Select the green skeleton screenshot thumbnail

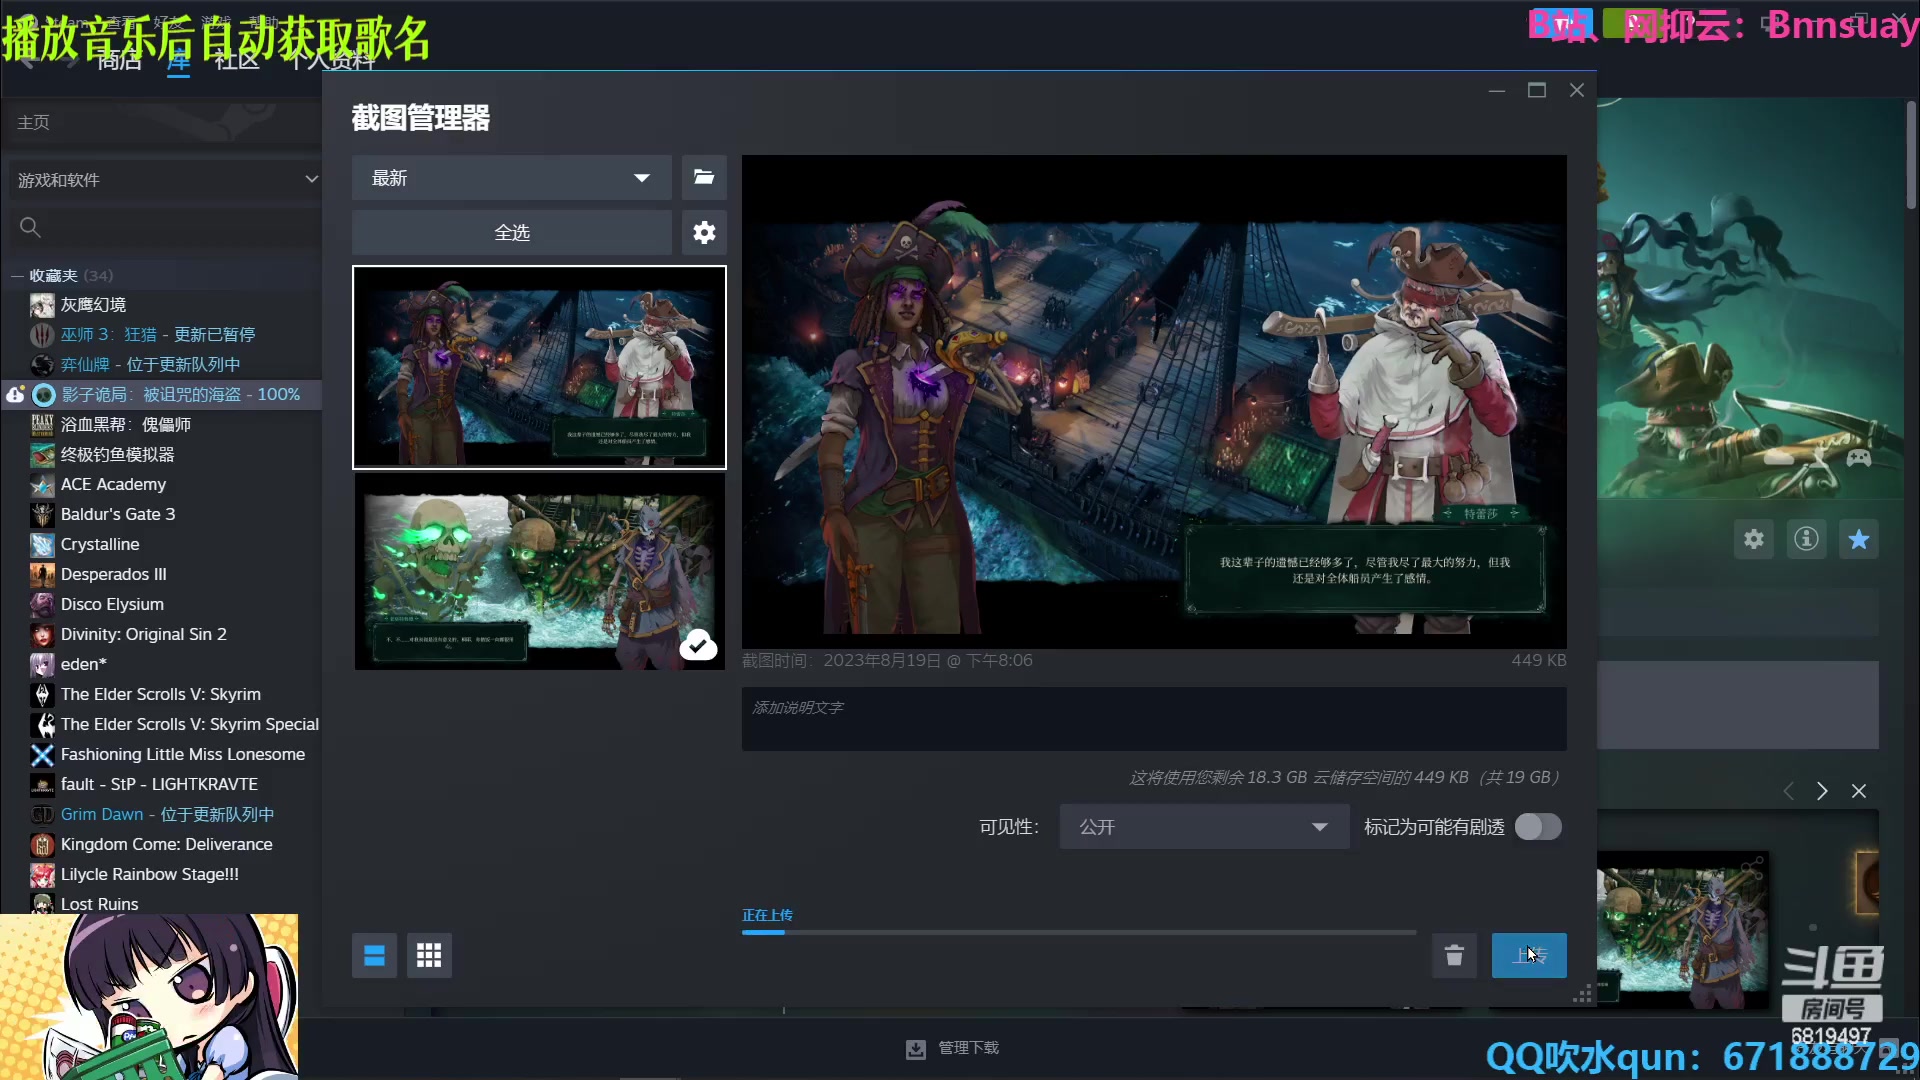pyautogui.click(x=539, y=572)
